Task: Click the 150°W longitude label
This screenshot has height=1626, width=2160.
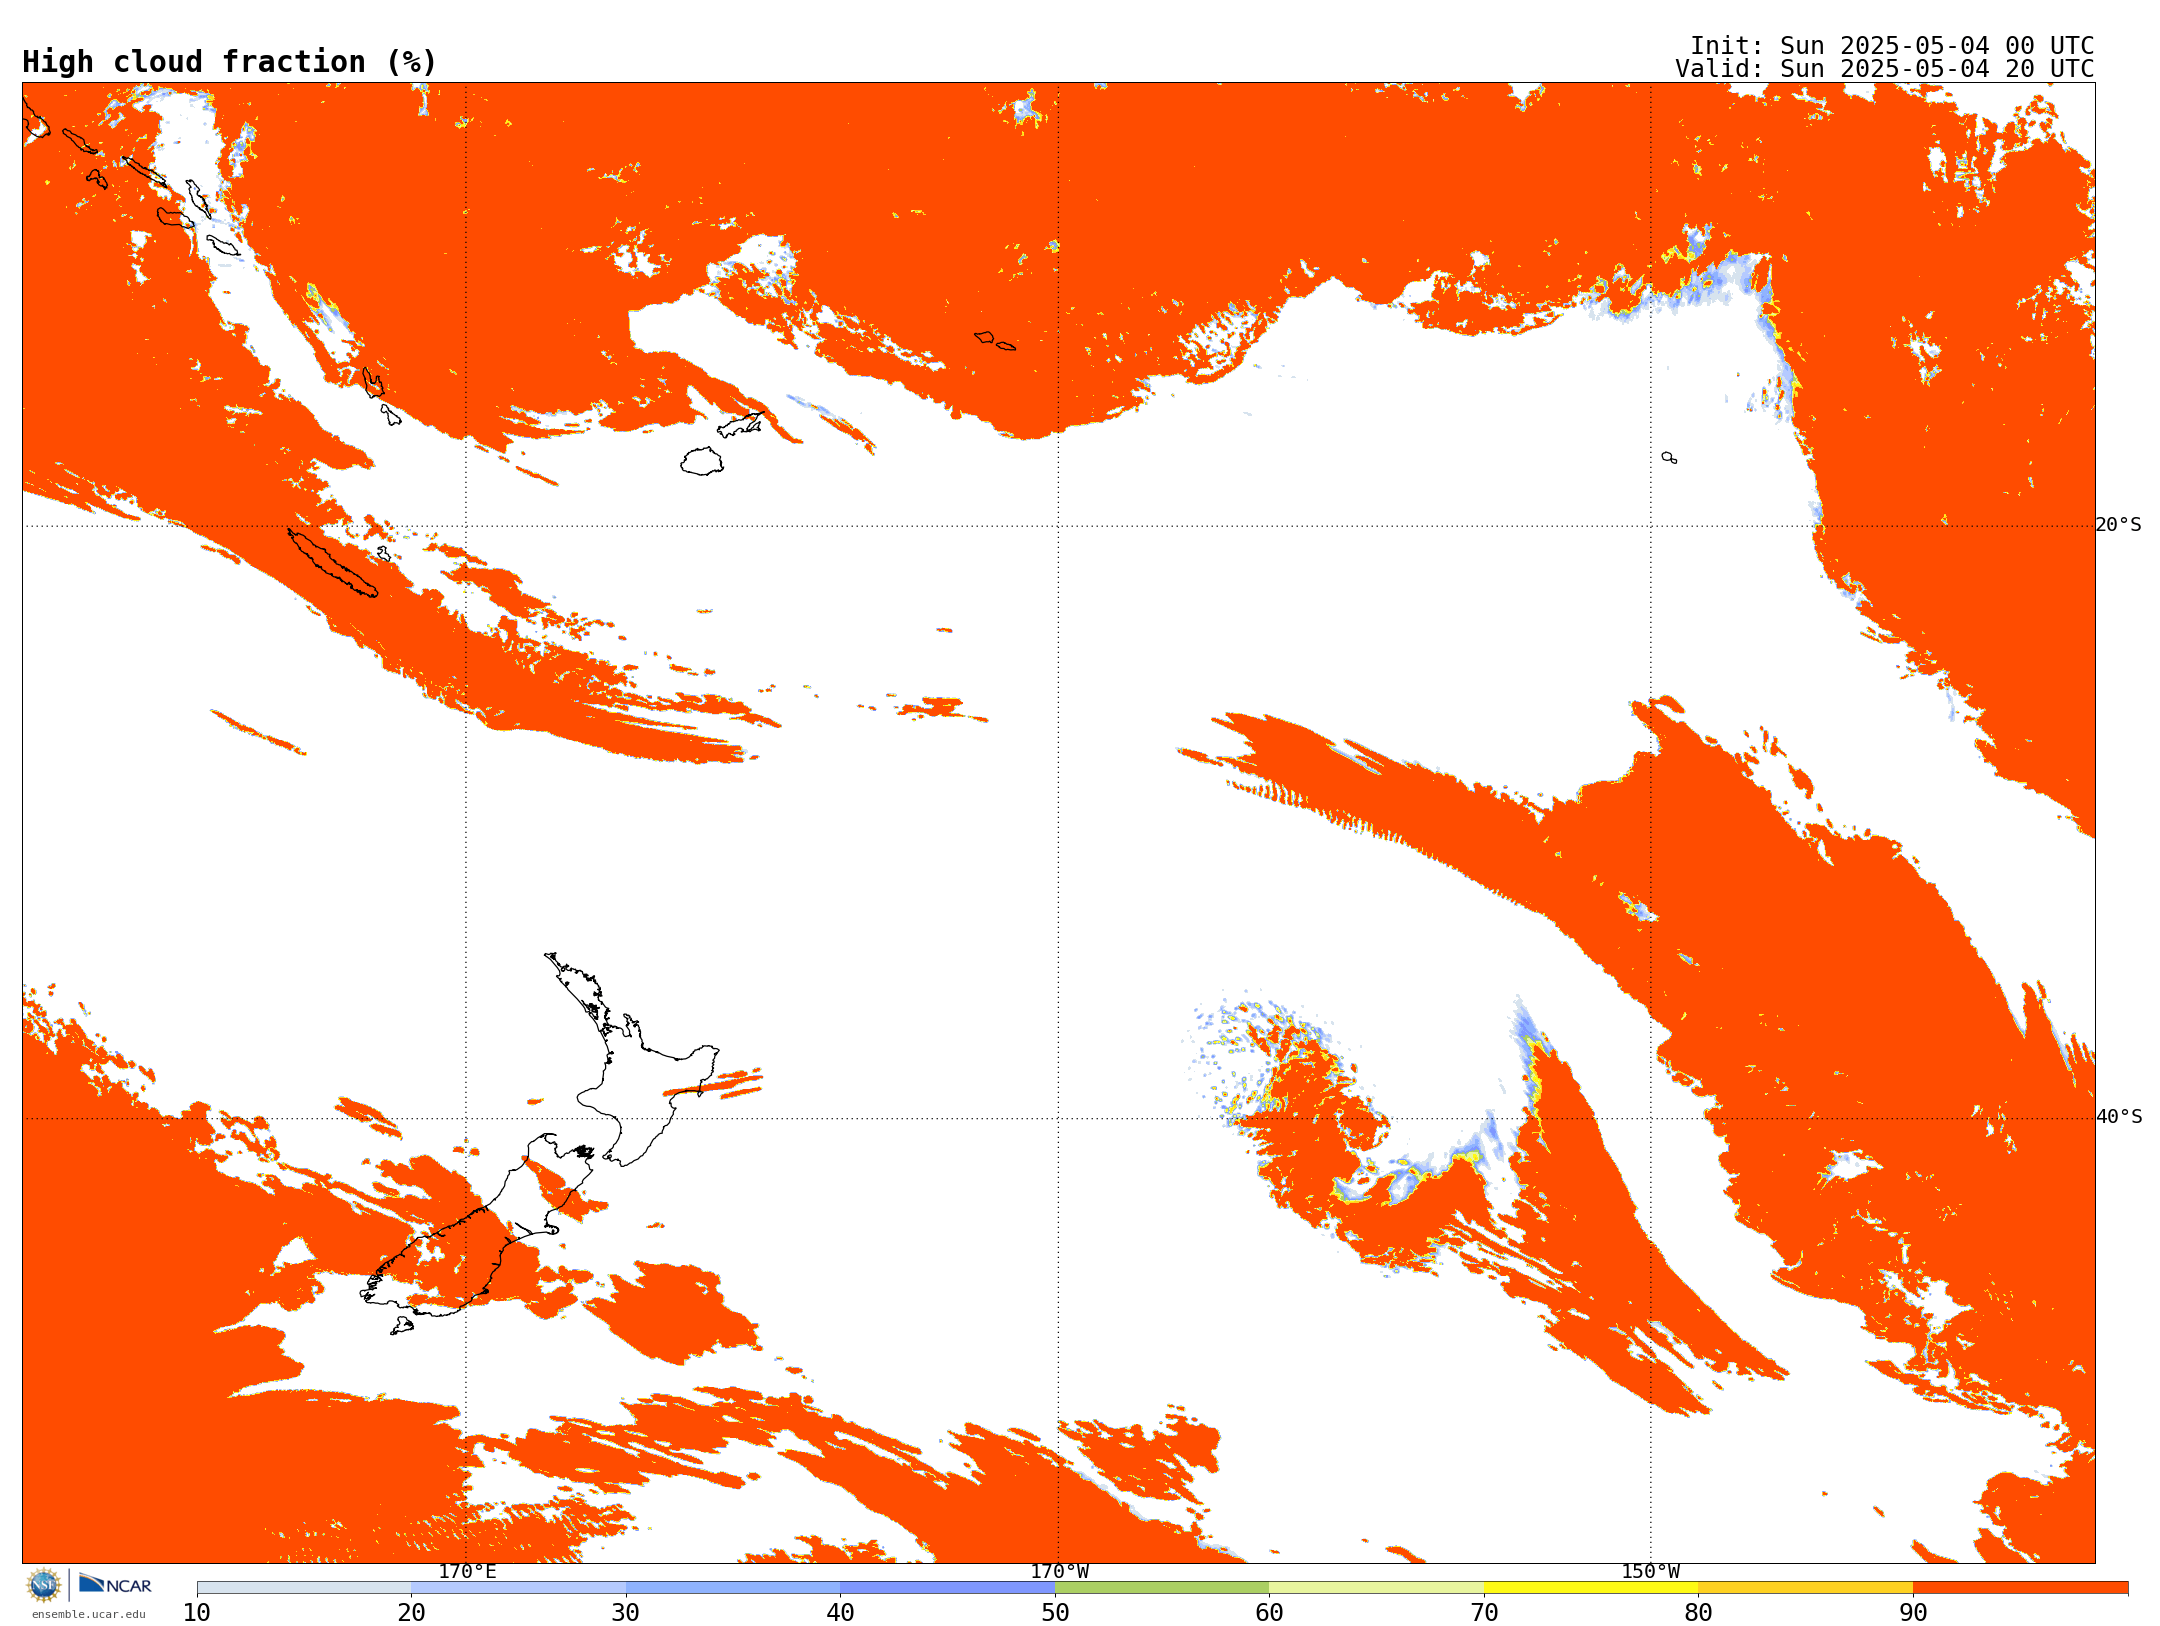Action: tap(1650, 1571)
